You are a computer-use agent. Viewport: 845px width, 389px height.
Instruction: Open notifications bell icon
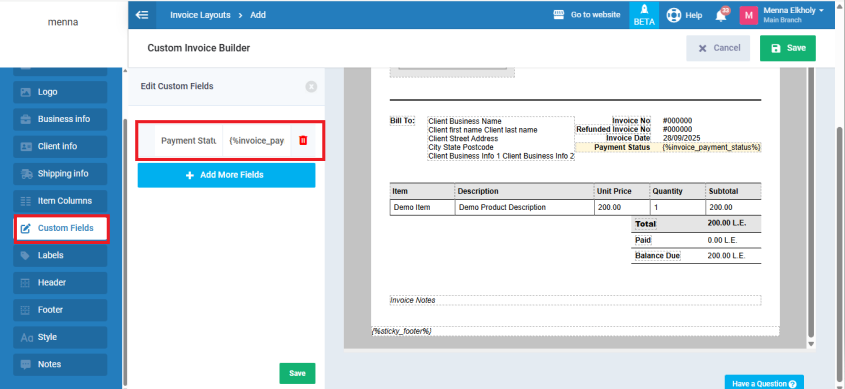click(x=721, y=16)
